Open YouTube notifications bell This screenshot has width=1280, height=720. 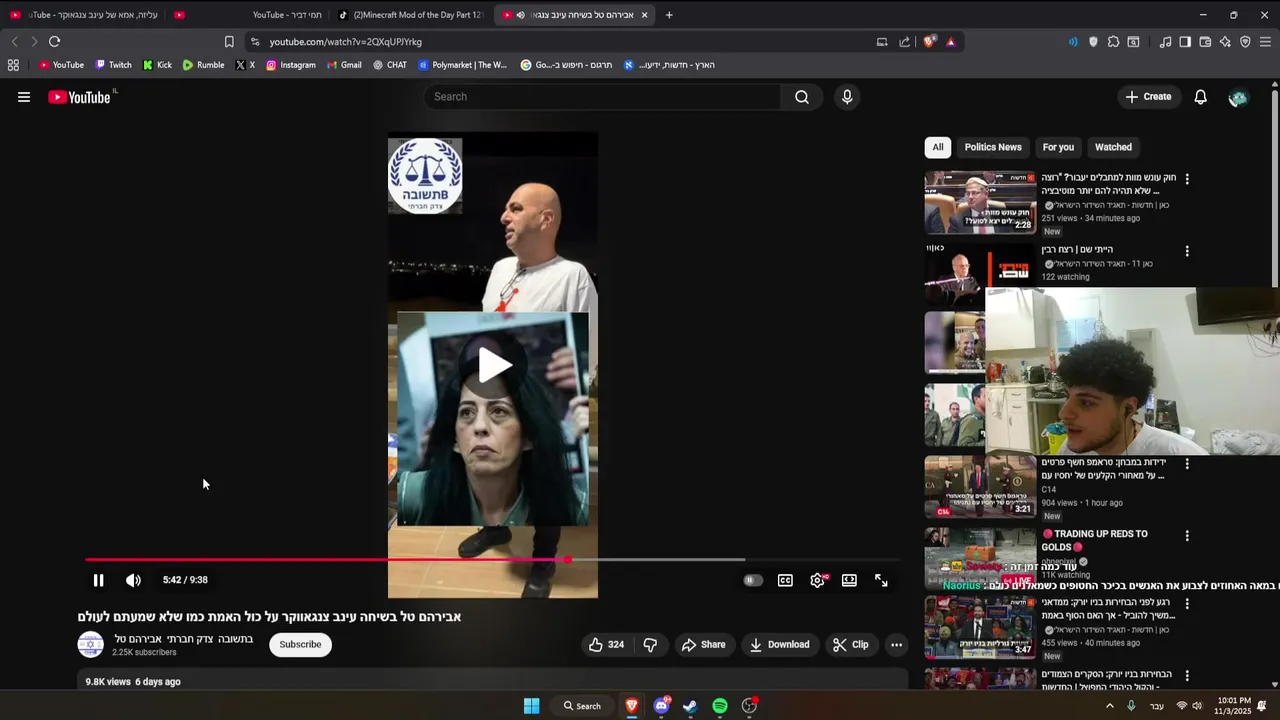1201,97
